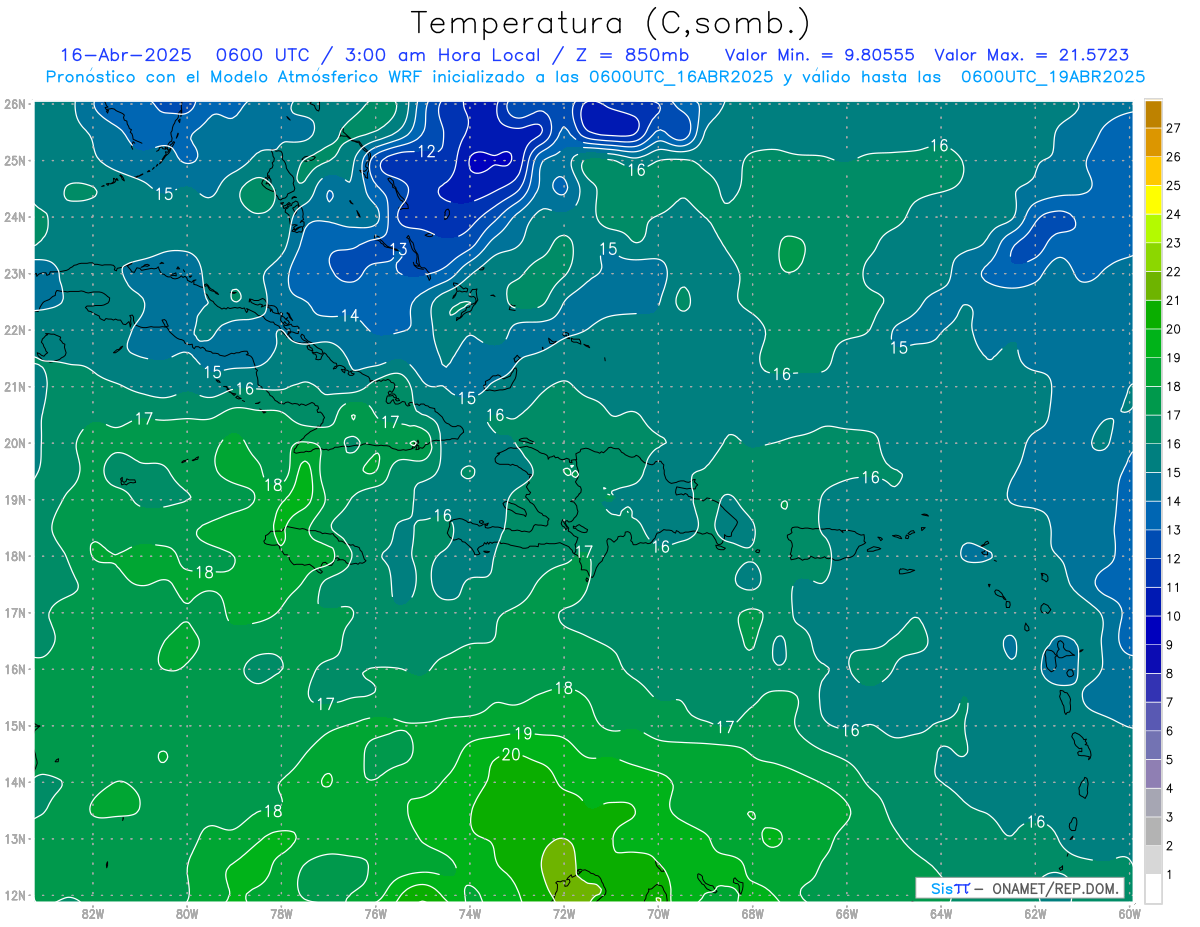Click the "60W" longitude axis label
Viewport: 1200px width, 927px height.
(x=1129, y=913)
